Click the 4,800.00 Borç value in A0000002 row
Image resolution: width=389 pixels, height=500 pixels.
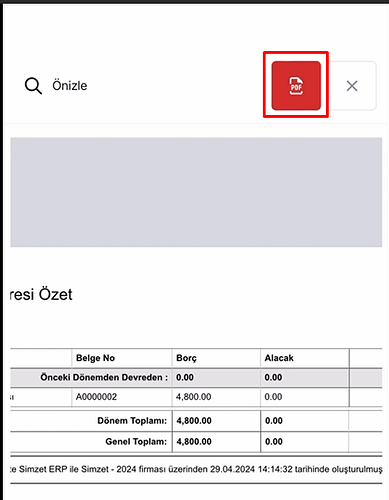point(193,397)
